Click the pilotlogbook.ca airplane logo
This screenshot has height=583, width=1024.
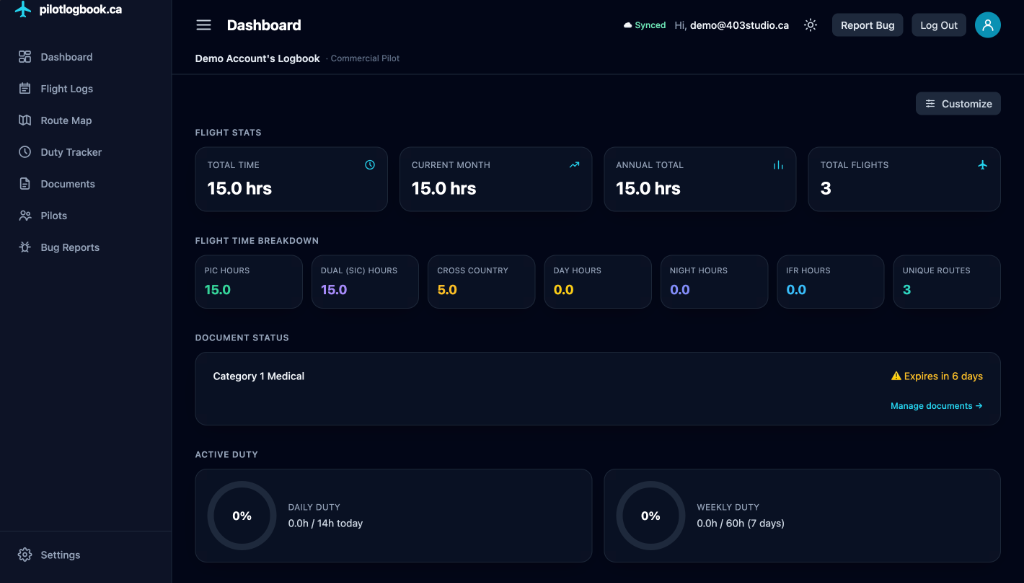coord(23,9)
